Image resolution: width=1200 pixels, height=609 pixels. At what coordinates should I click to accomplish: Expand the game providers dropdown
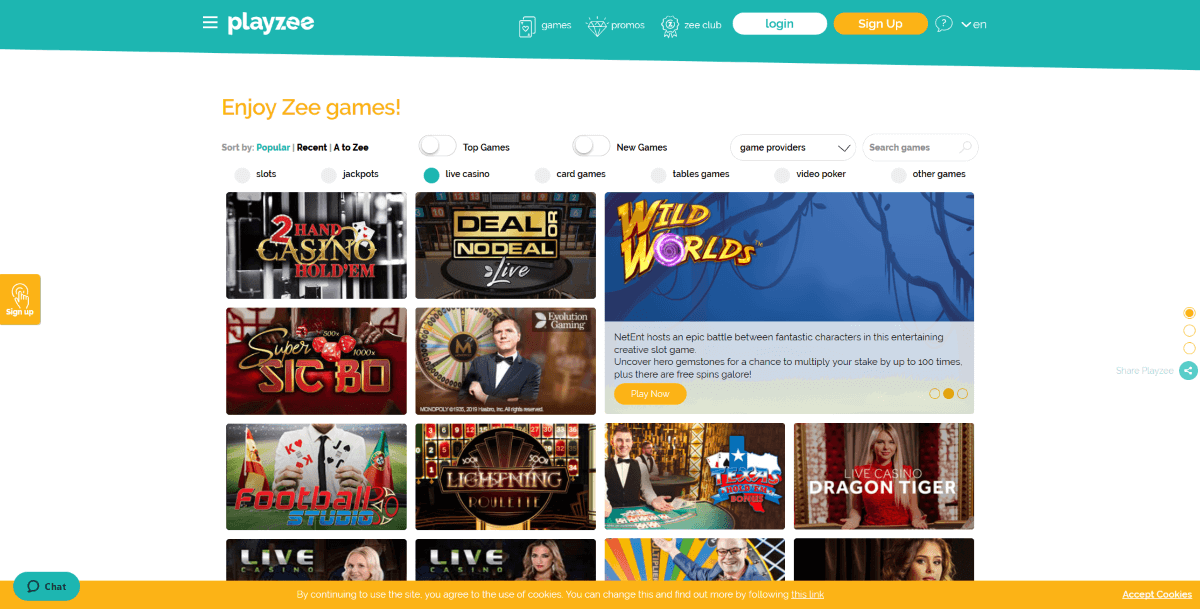[793, 147]
